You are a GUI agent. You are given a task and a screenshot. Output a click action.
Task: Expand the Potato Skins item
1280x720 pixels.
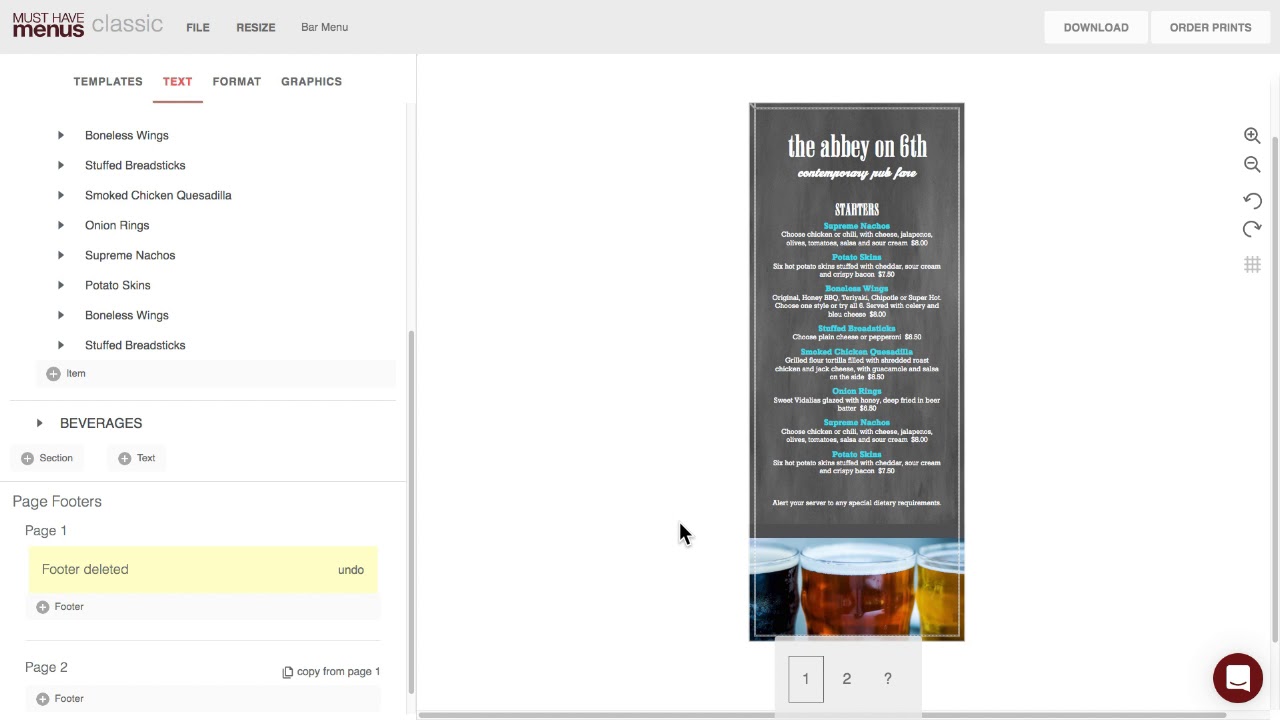61,285
